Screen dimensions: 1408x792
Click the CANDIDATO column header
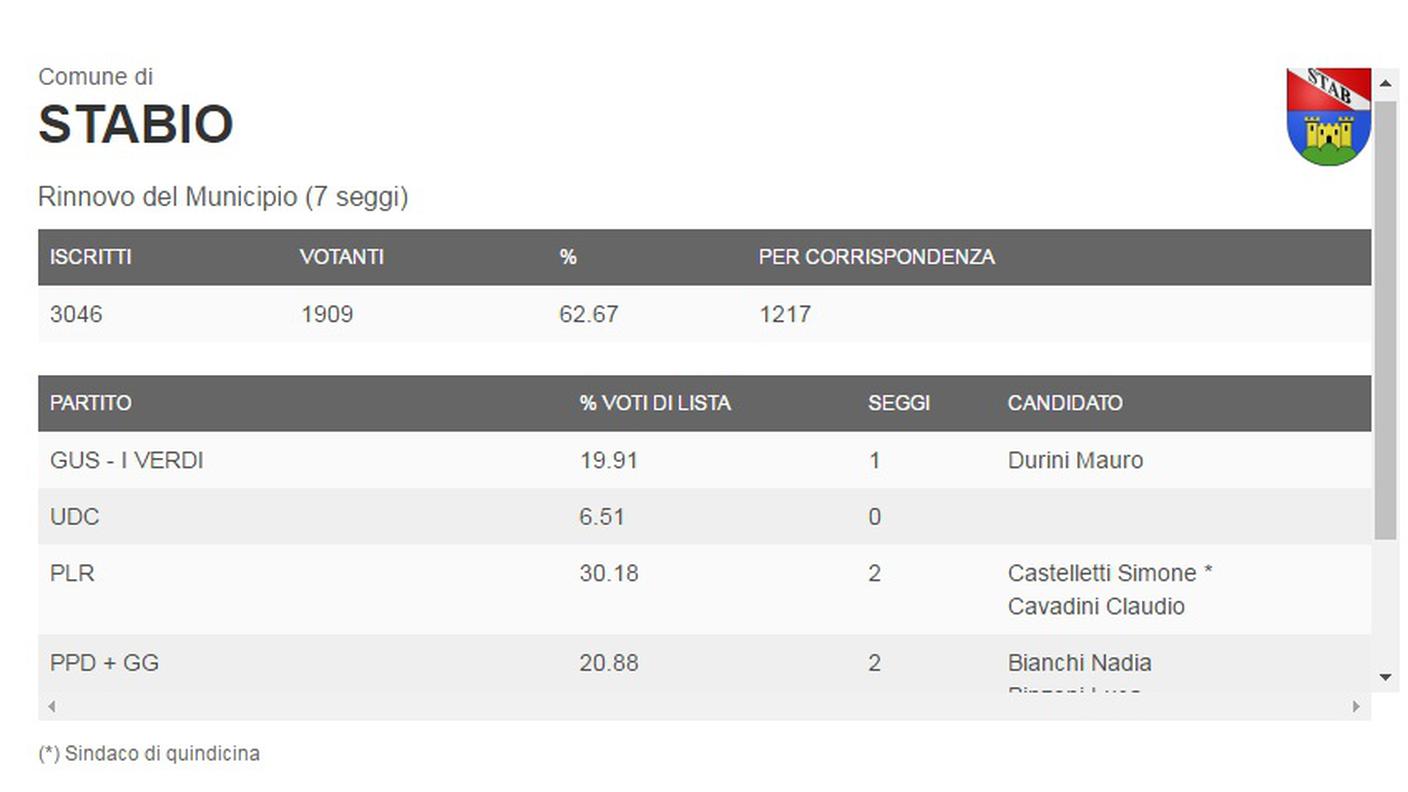1065,403
